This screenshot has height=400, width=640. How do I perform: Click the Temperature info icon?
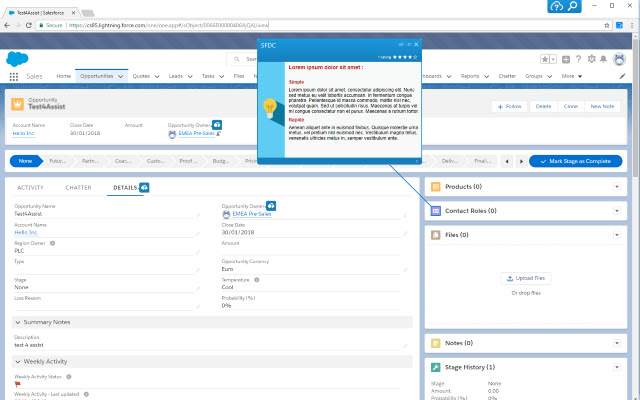(x=257, y=280)
